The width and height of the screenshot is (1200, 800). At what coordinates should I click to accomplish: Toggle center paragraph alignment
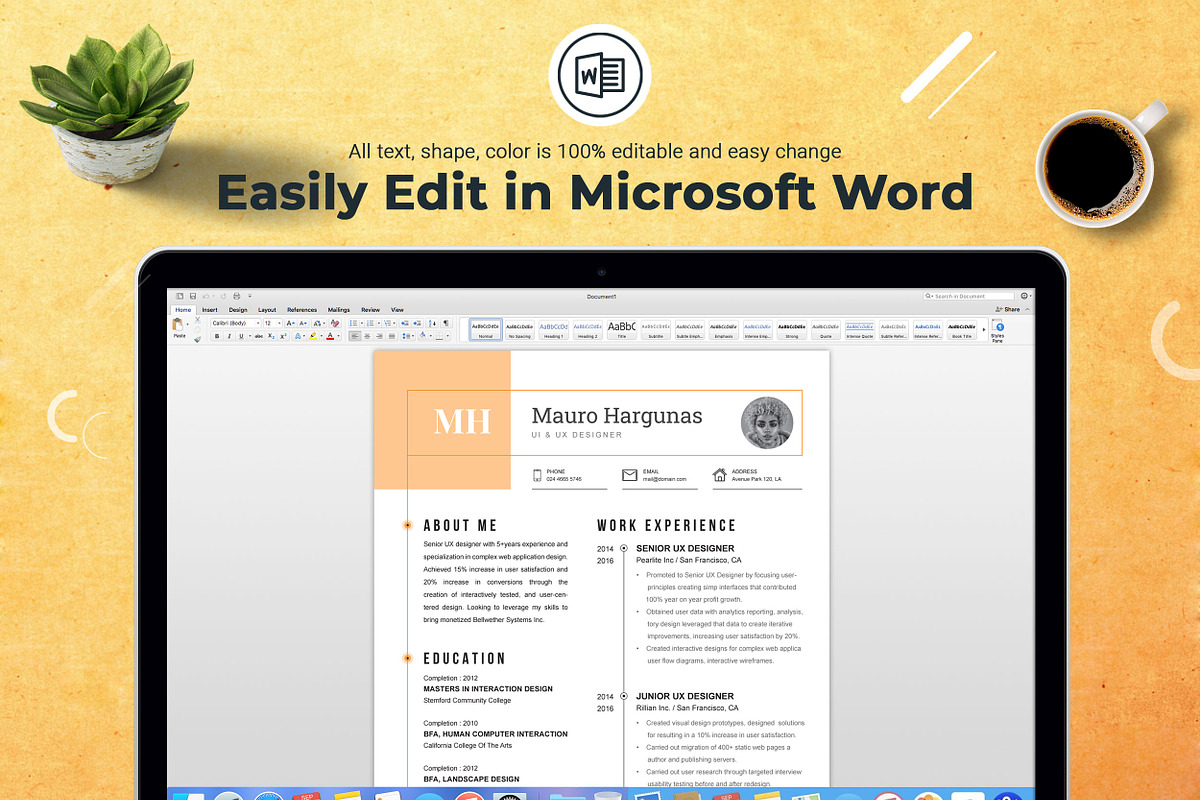(x=367, y=336)
